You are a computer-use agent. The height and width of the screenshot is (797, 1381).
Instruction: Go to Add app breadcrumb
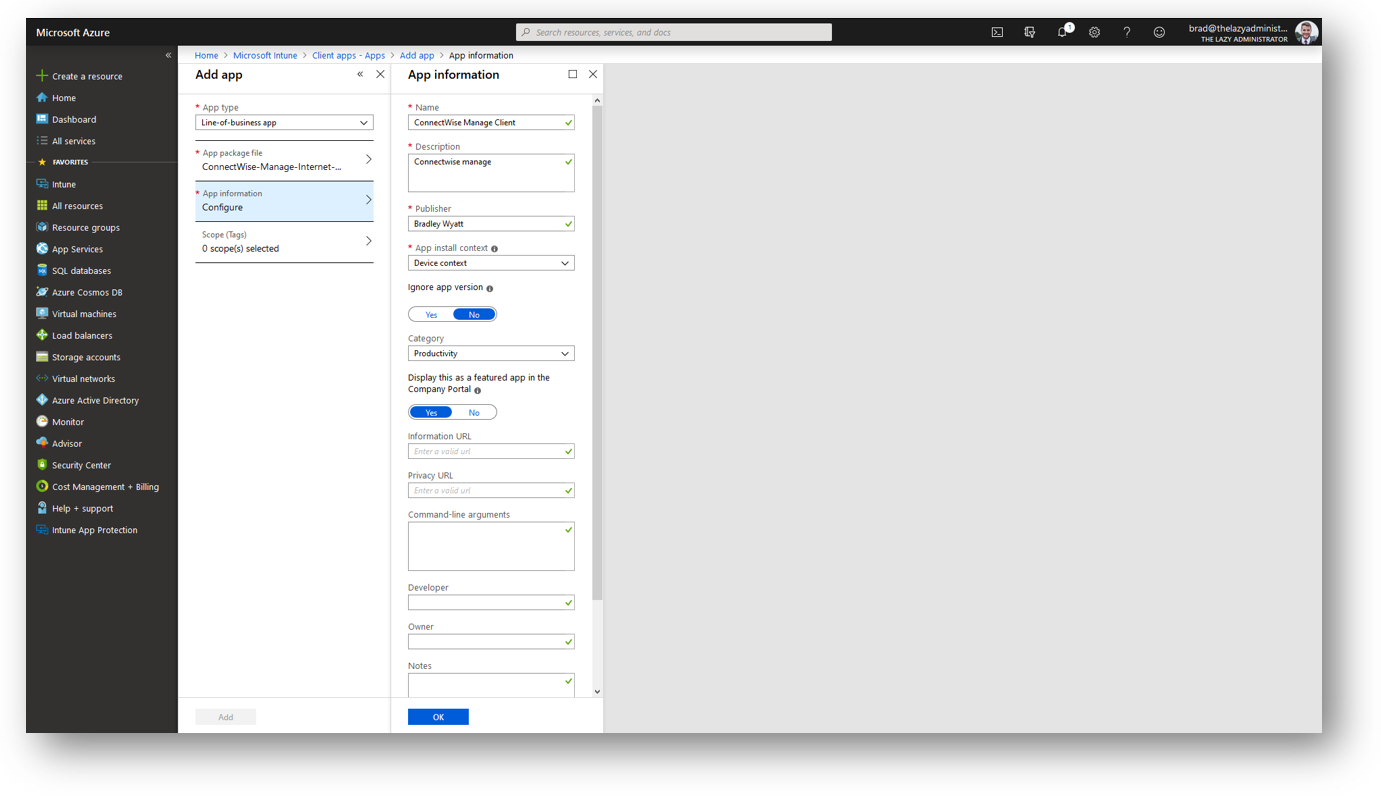tap(417, 55)
